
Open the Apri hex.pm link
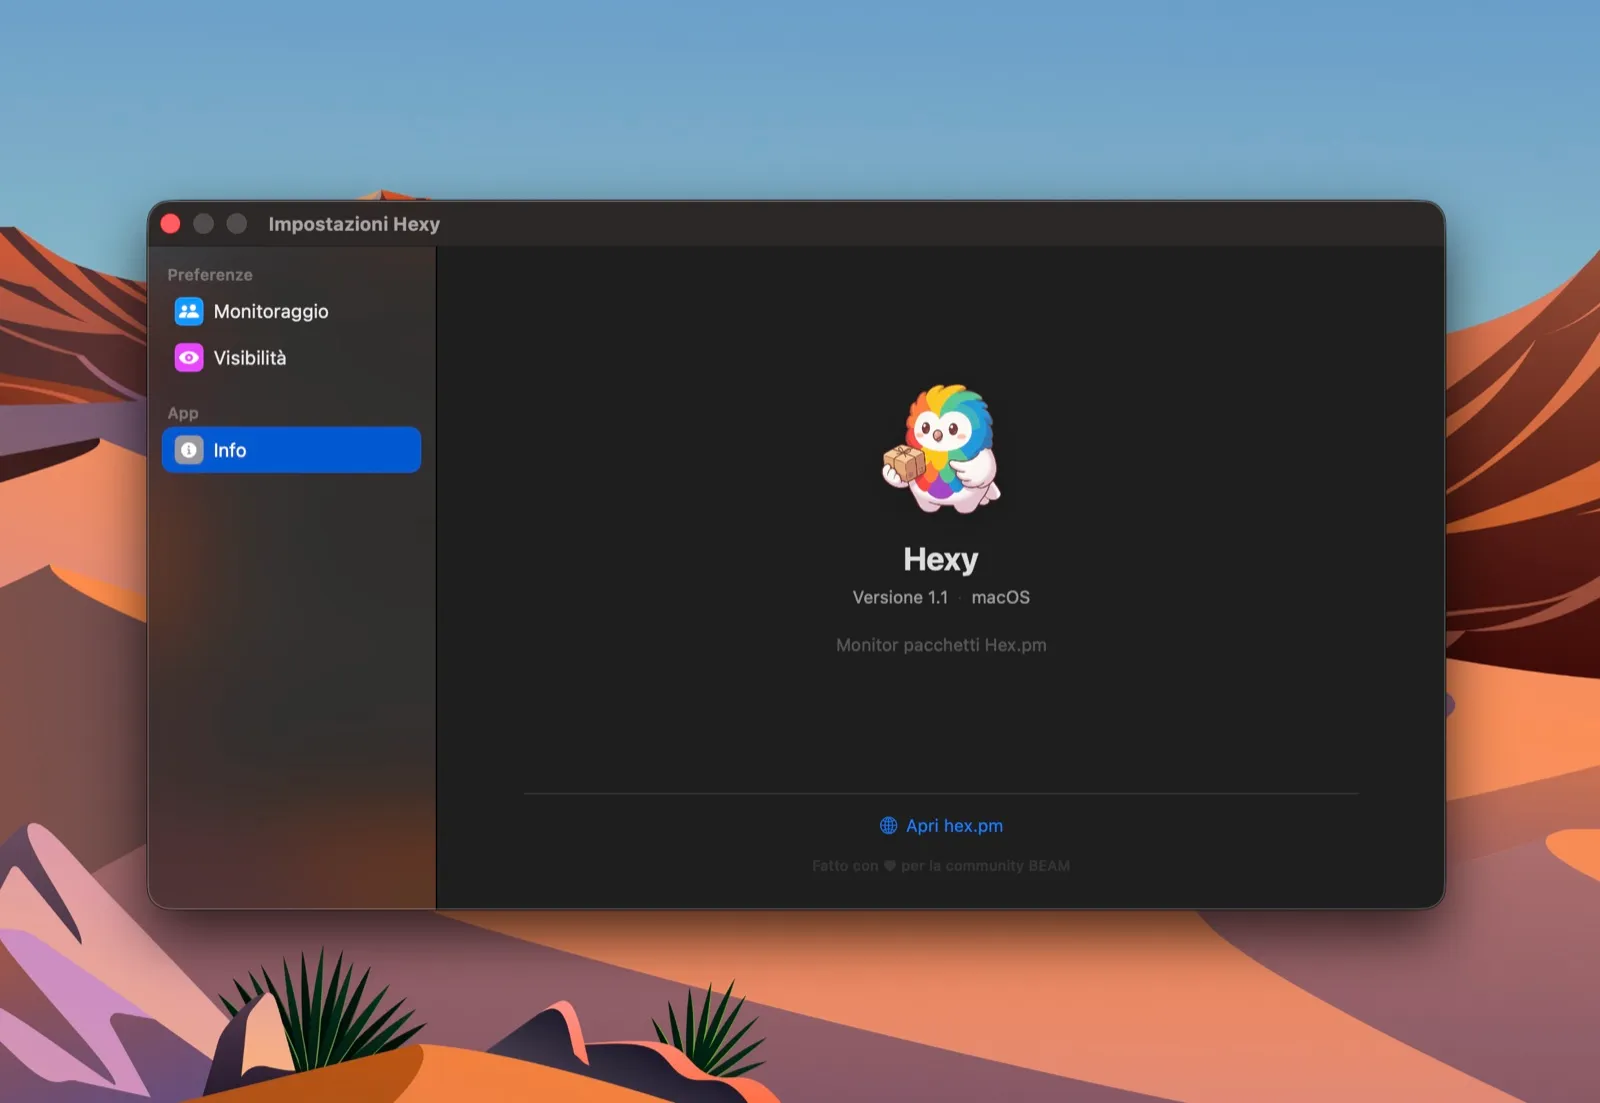click(x=941, y=825)
